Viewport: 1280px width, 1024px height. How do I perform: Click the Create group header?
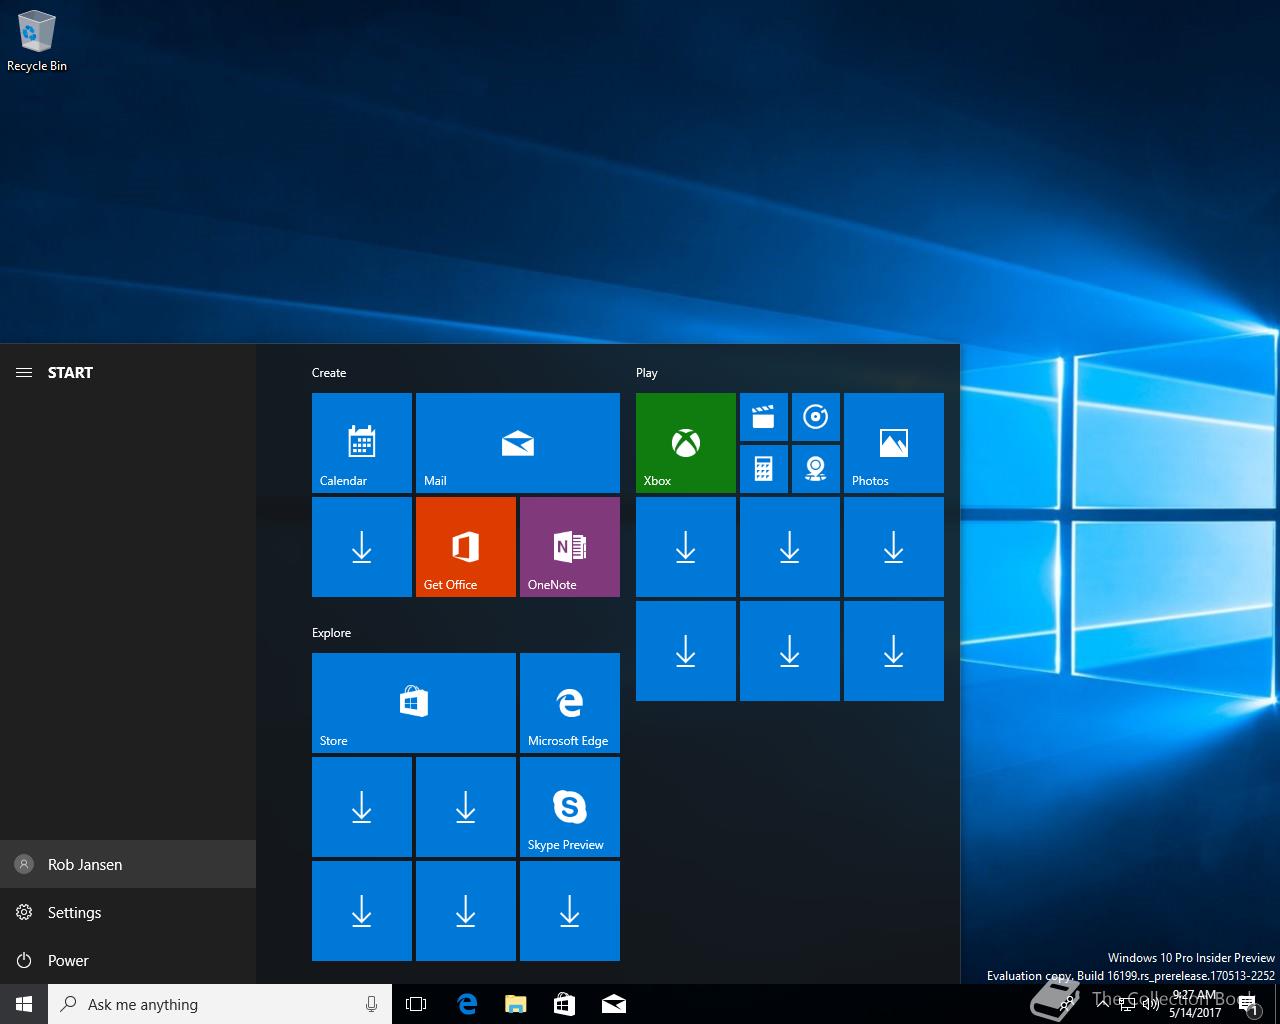coord(329,373)
